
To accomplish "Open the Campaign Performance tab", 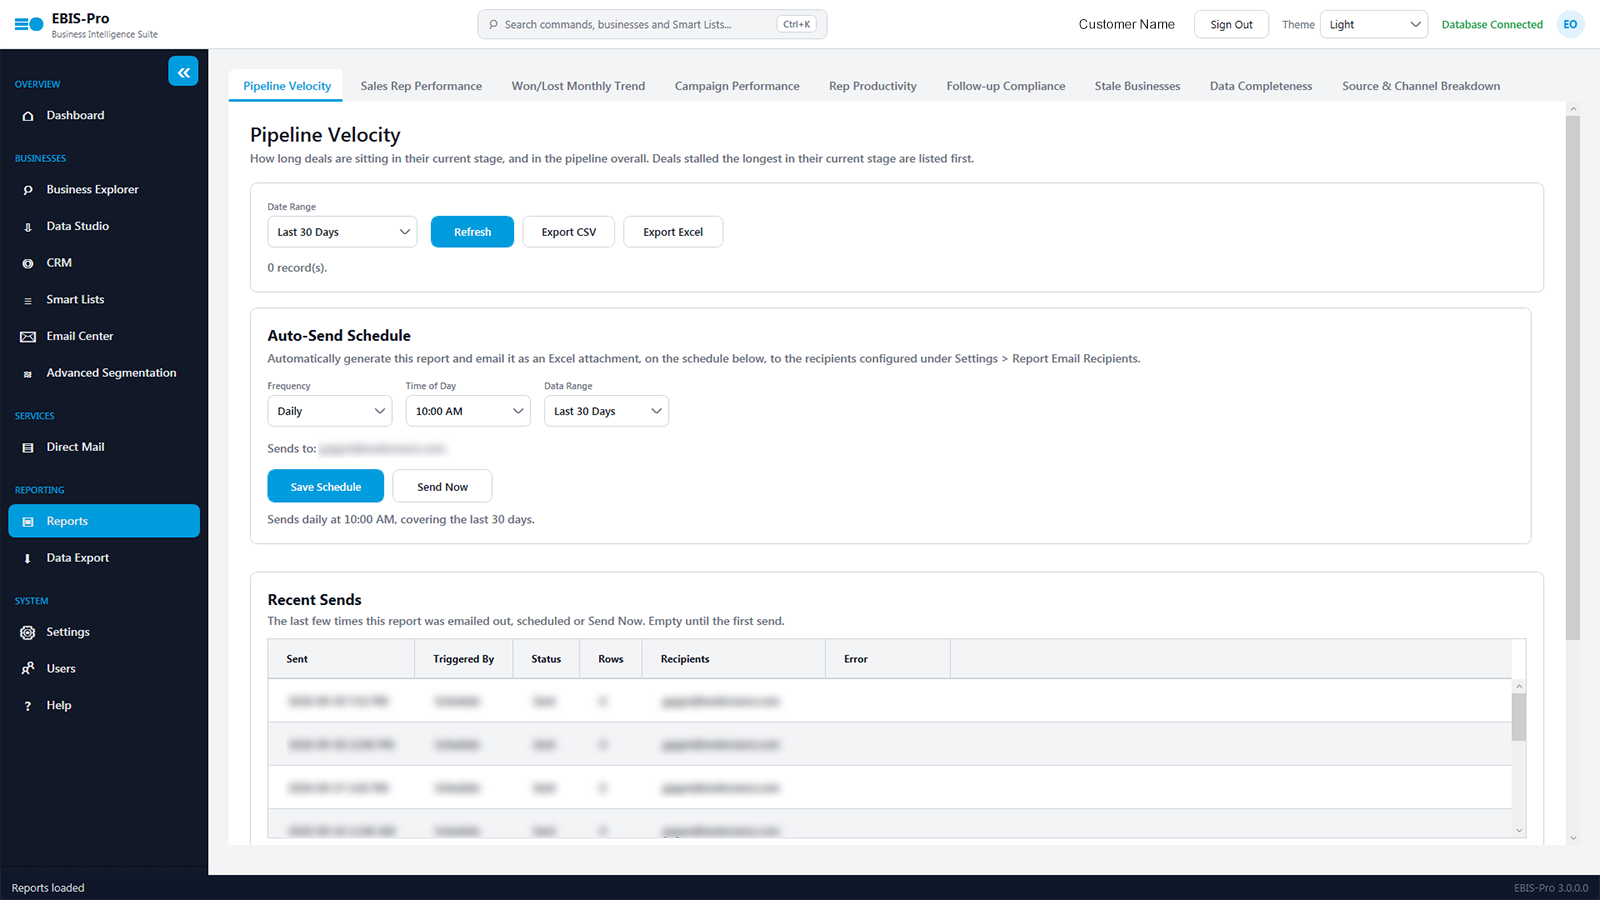I will [737, 86].
